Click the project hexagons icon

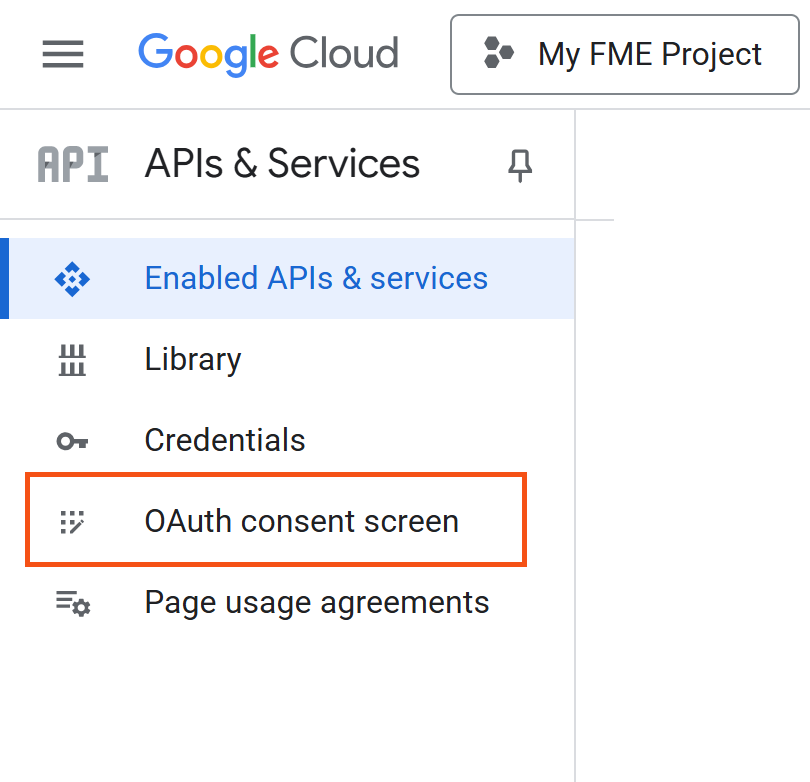[499, 53]
